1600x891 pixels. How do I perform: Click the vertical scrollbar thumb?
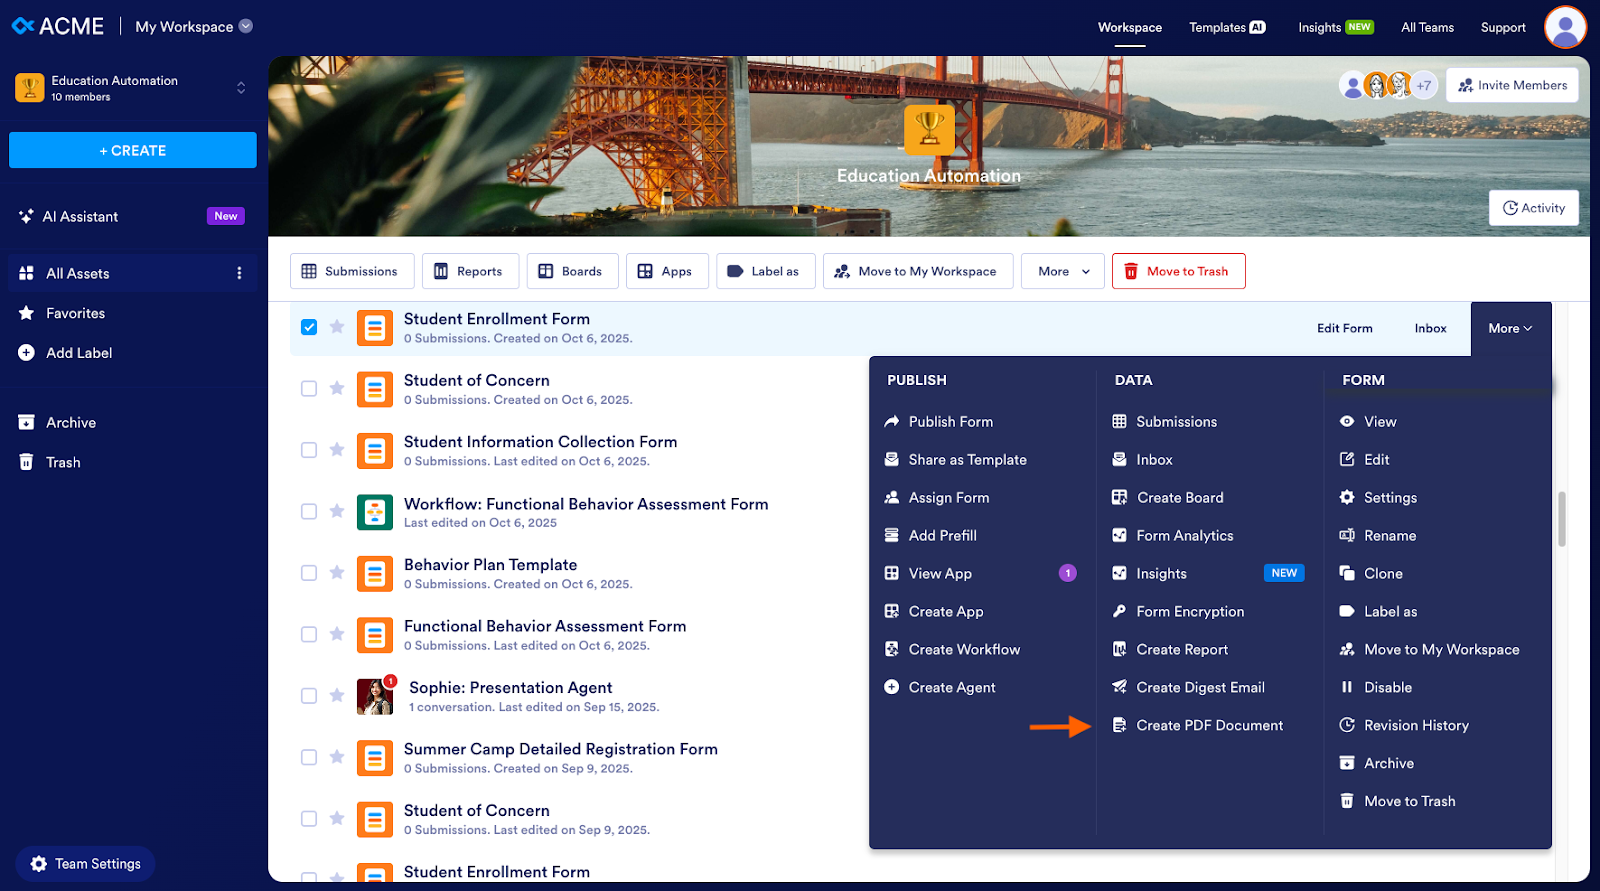point(1561,519)
